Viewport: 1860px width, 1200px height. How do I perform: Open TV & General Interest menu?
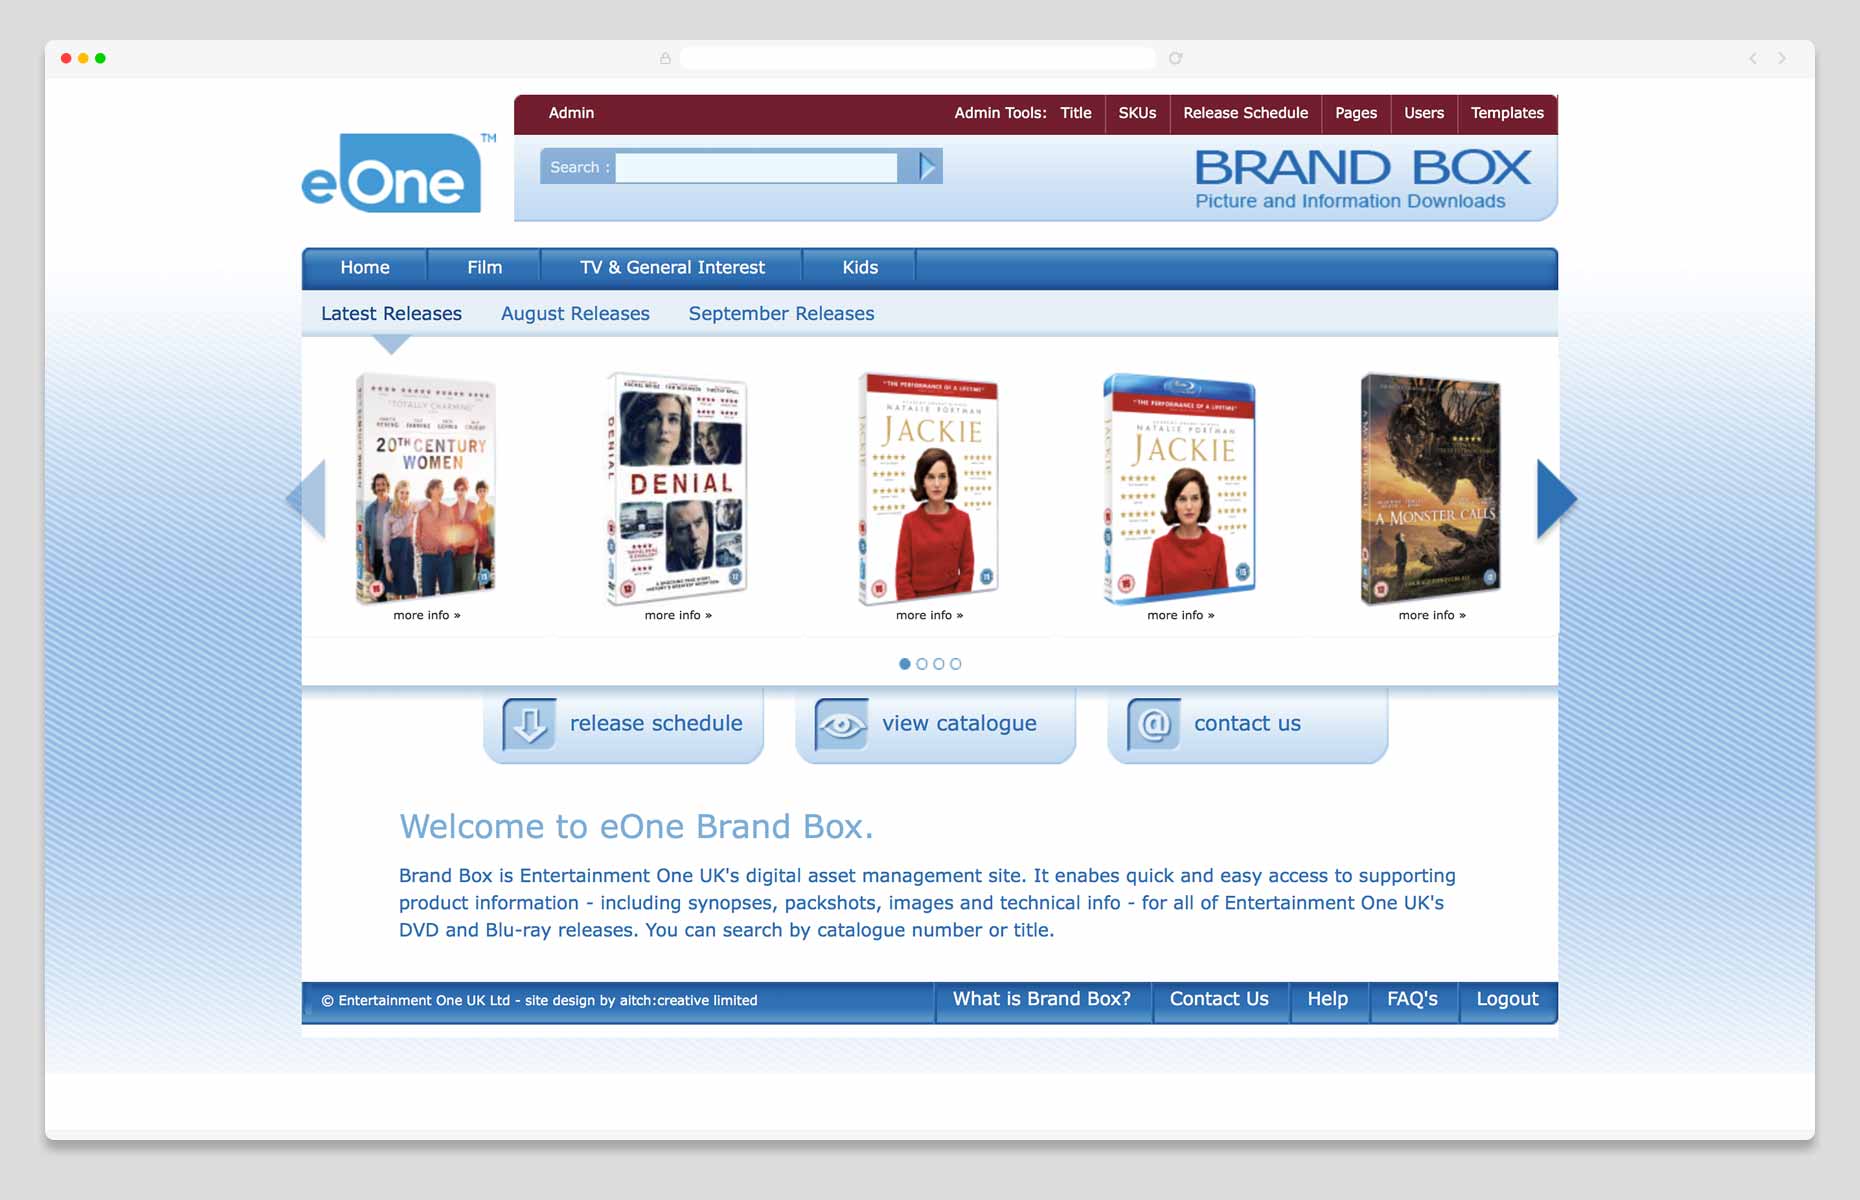pos(672,268)
